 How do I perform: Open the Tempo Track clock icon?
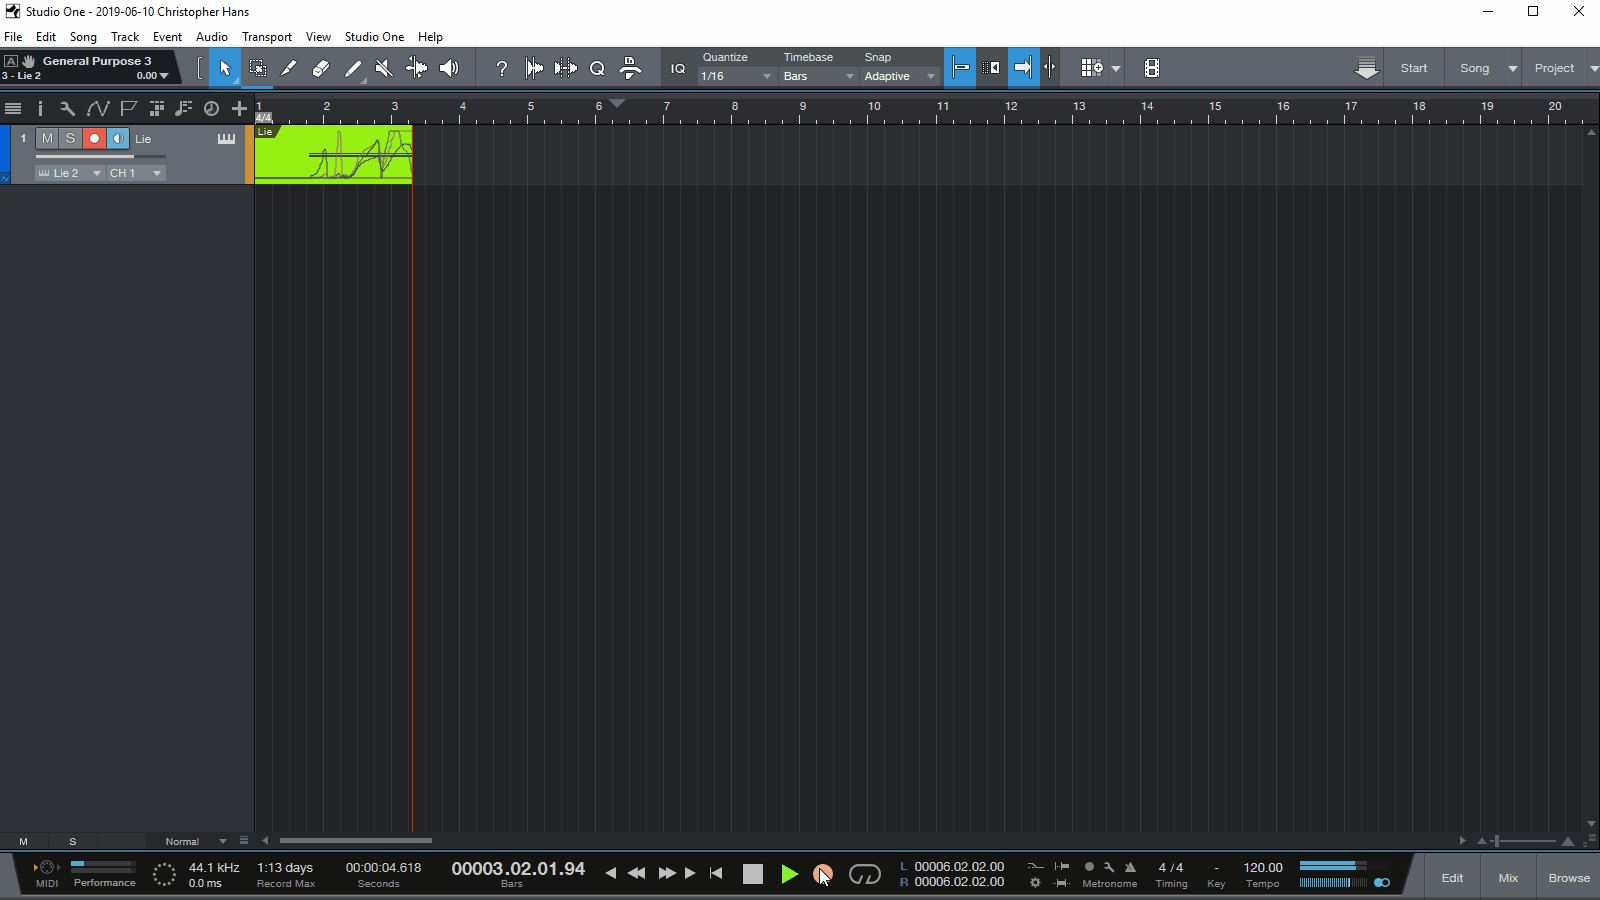click(211, 108)
